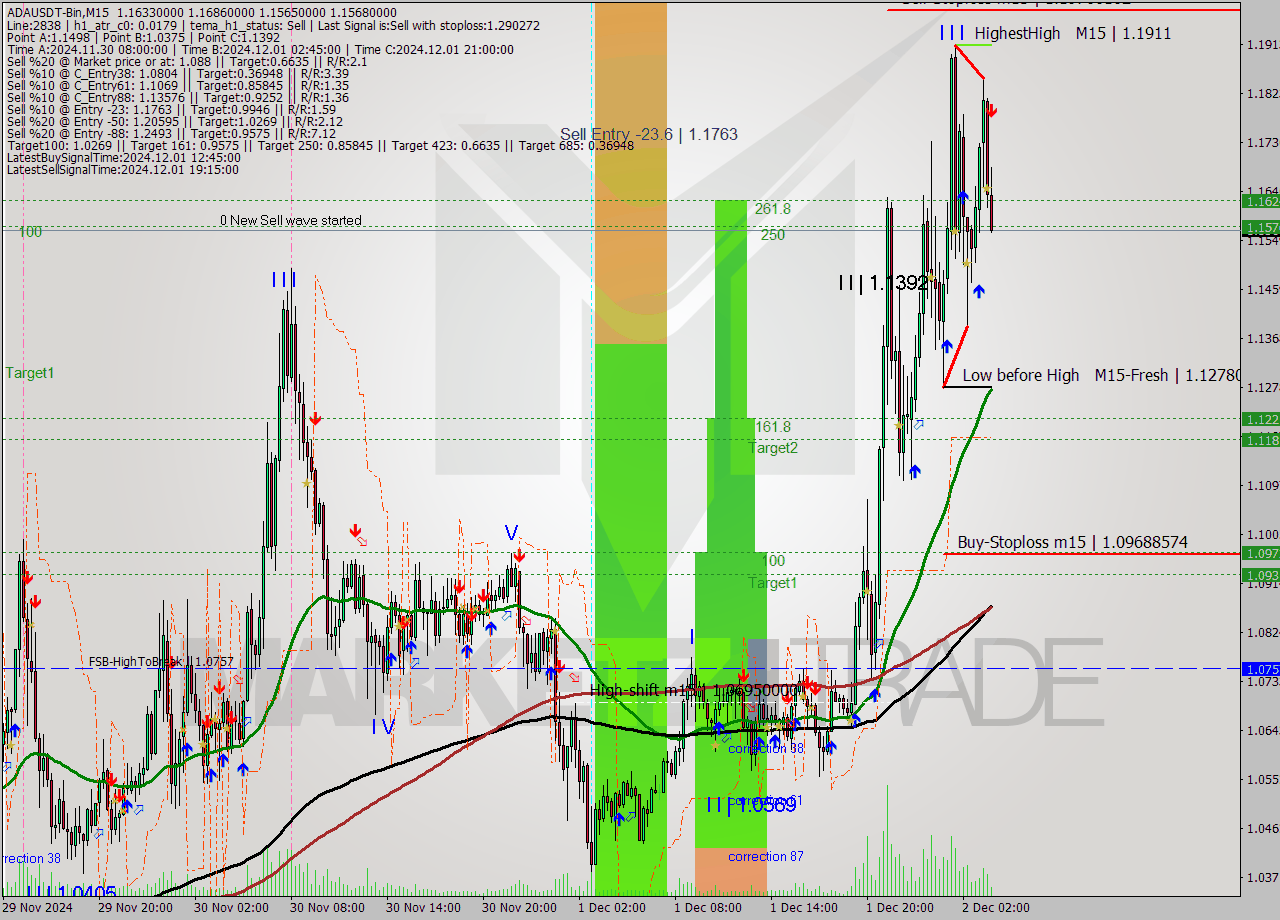Click the 1.191 price axis value
Viewport: 1280px width, 920px height.
[1262, 45]
